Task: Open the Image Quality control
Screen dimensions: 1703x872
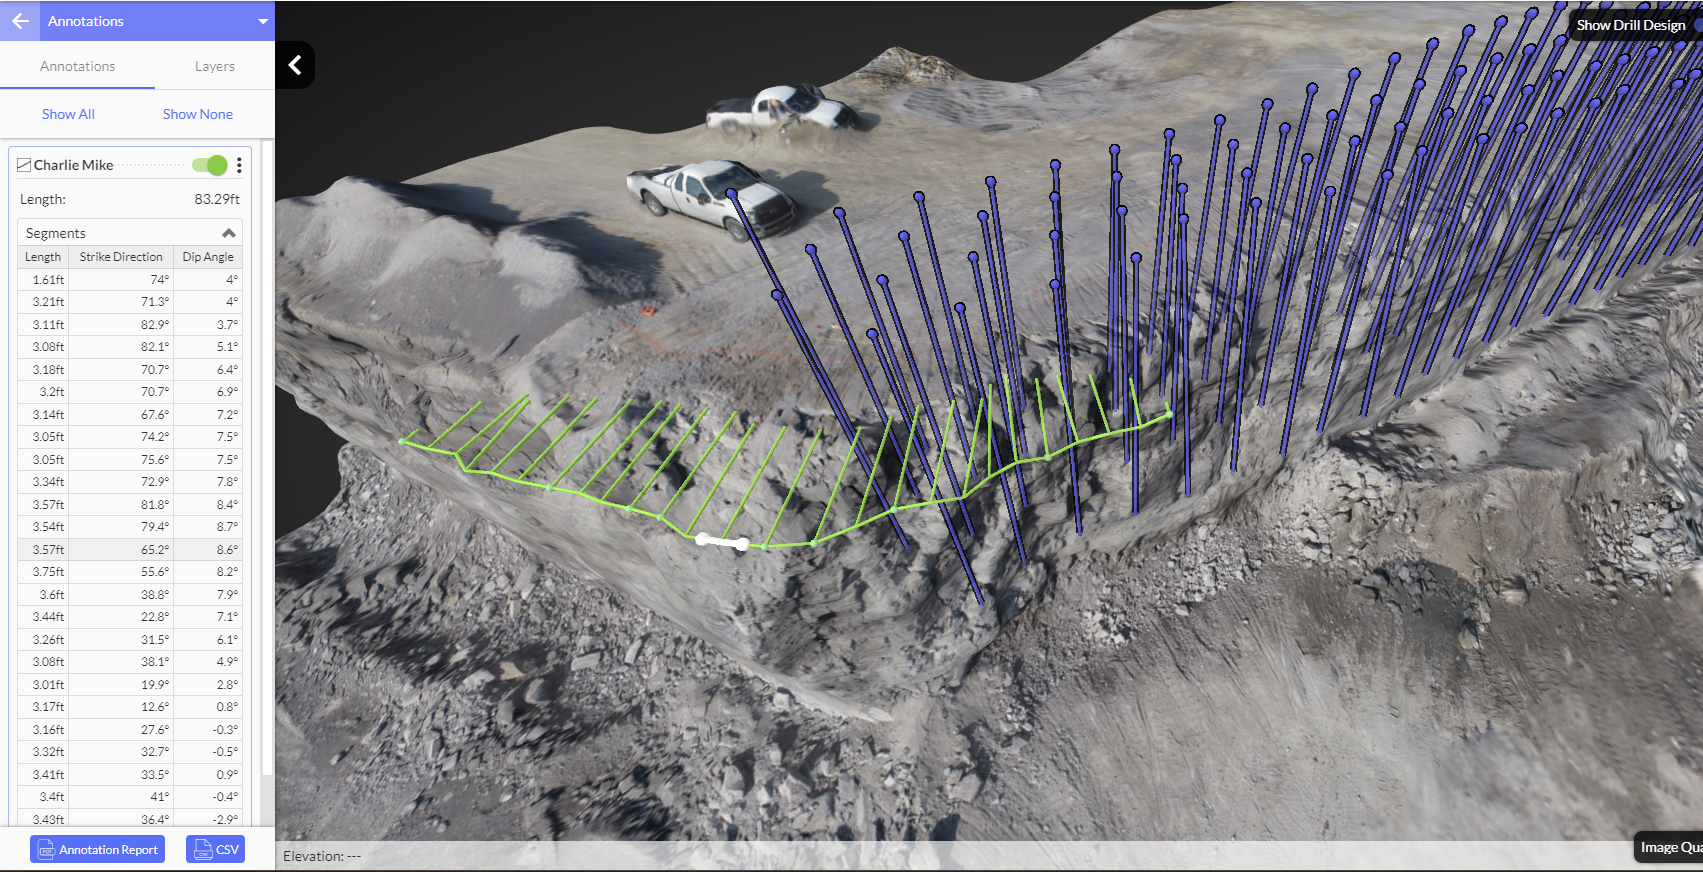Action: [1669, 847]
